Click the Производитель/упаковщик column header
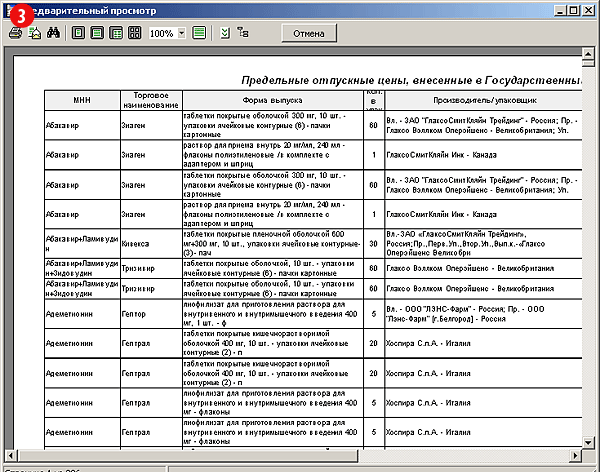 484,100
